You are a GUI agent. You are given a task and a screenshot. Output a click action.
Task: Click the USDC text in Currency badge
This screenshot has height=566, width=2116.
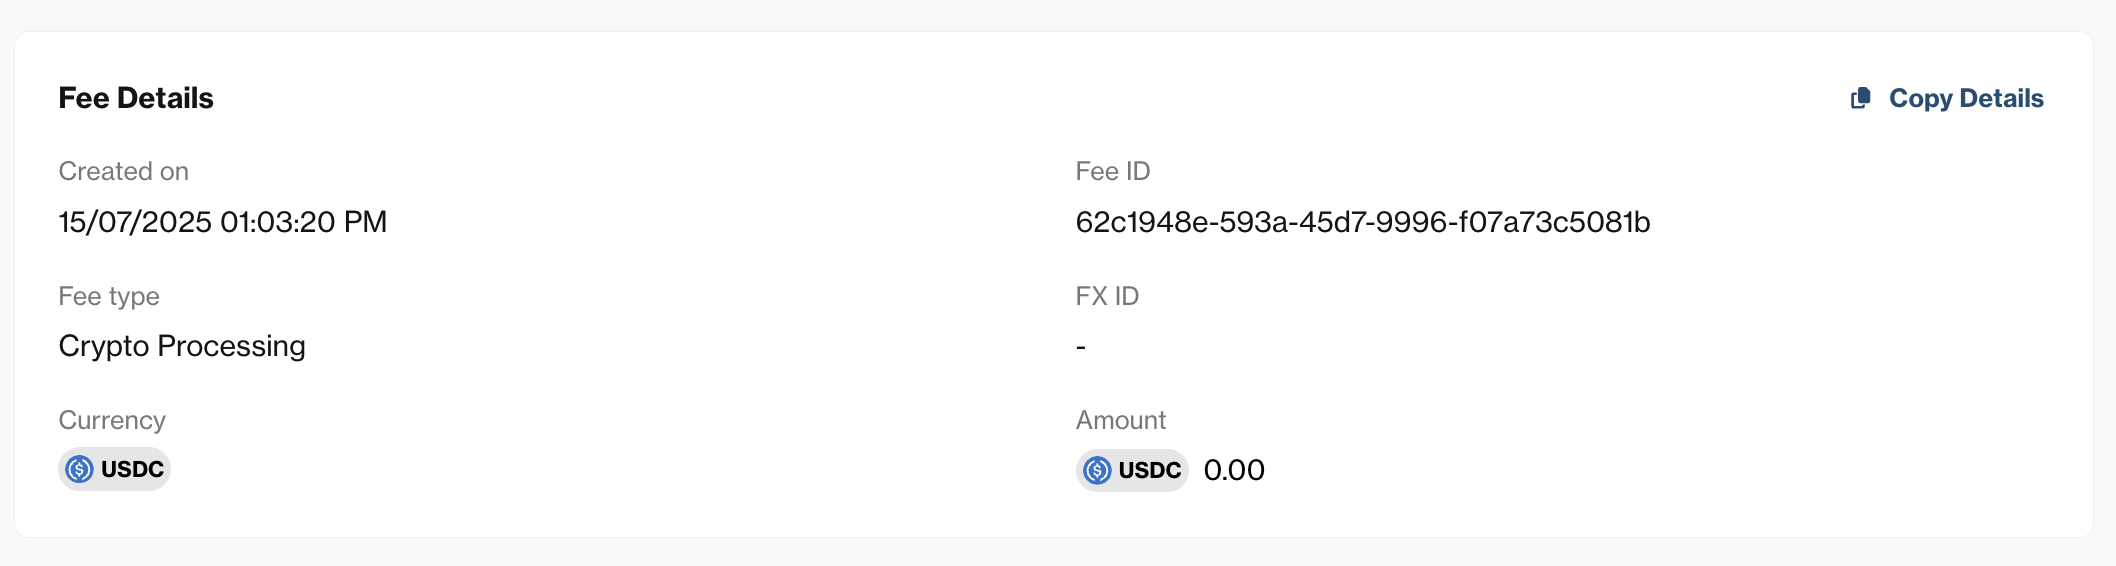coord(132,469)
